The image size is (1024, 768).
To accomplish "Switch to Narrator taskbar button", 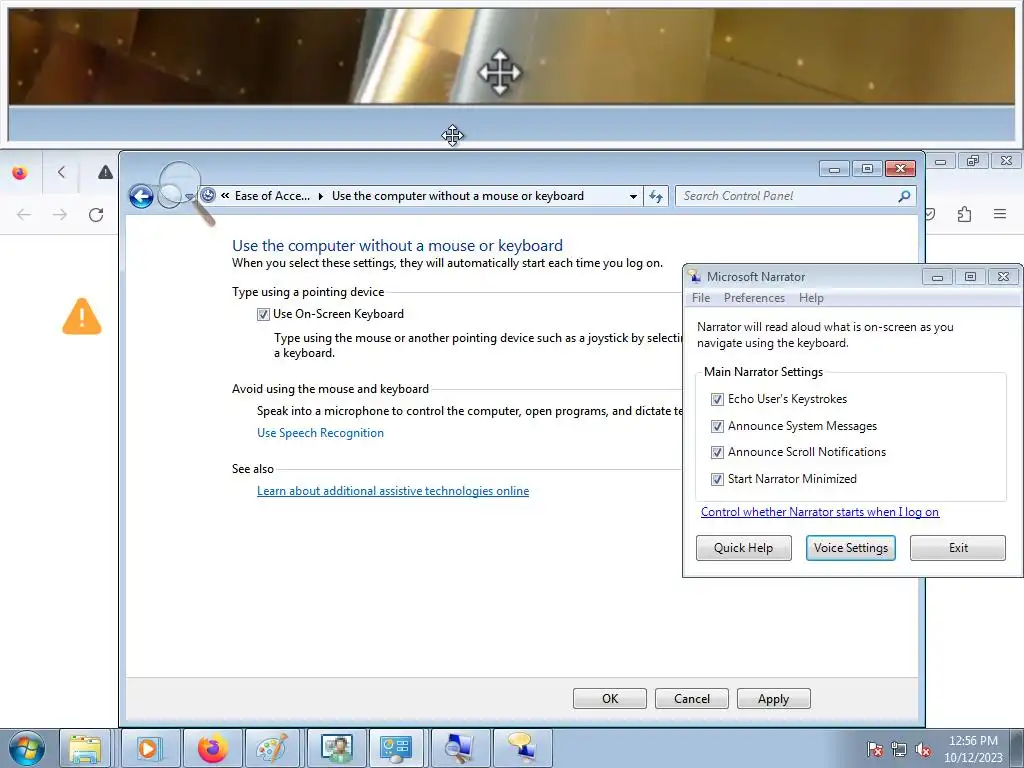I will (x=522, y=748).
